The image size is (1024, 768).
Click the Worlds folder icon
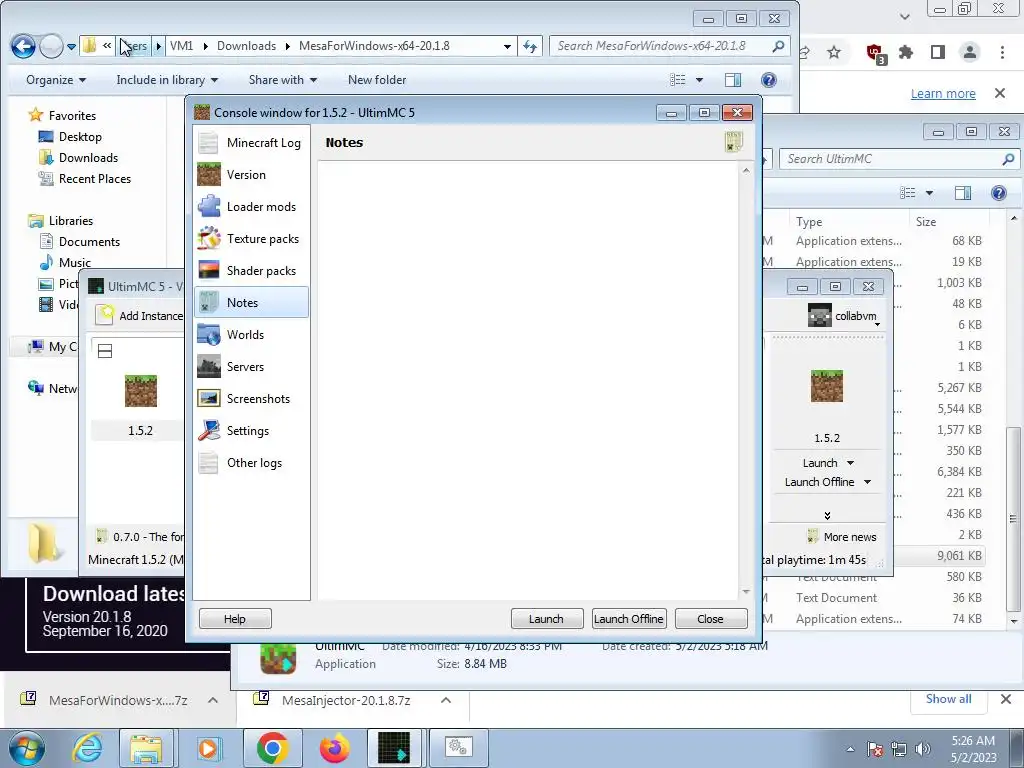[208, 334]
